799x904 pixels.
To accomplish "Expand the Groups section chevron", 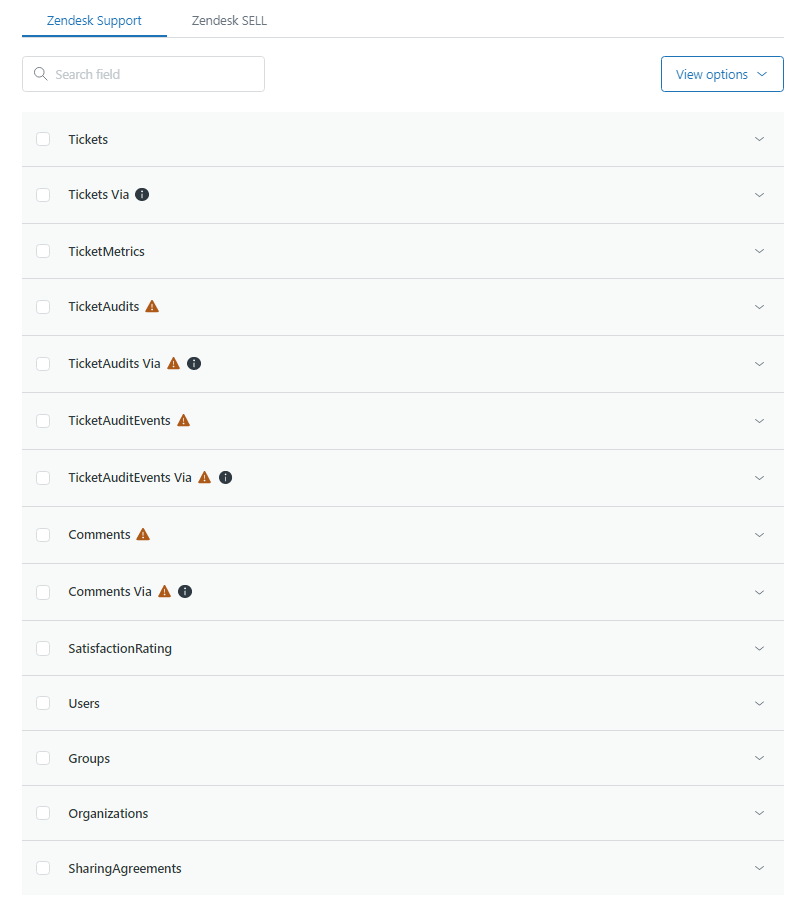I will point(759,758).
